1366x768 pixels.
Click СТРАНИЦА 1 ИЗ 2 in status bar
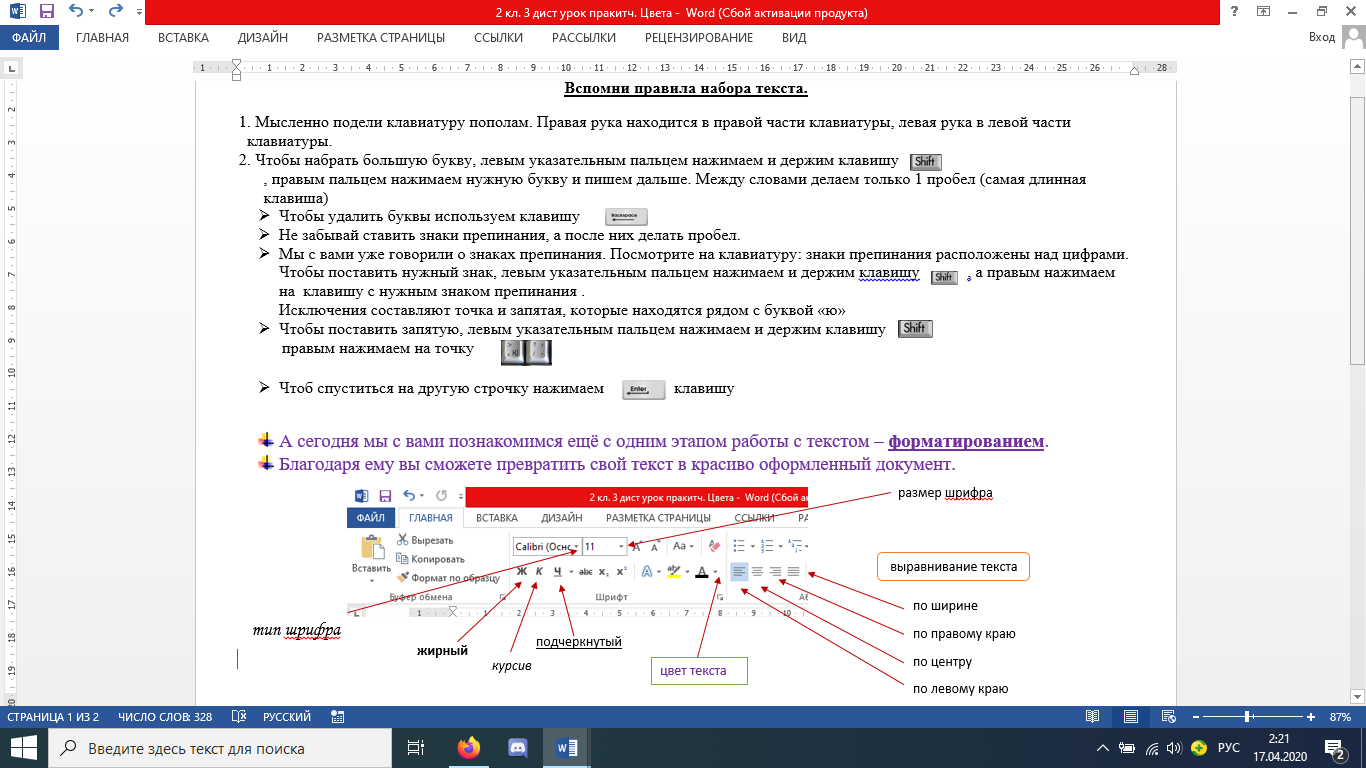point(53,717)
